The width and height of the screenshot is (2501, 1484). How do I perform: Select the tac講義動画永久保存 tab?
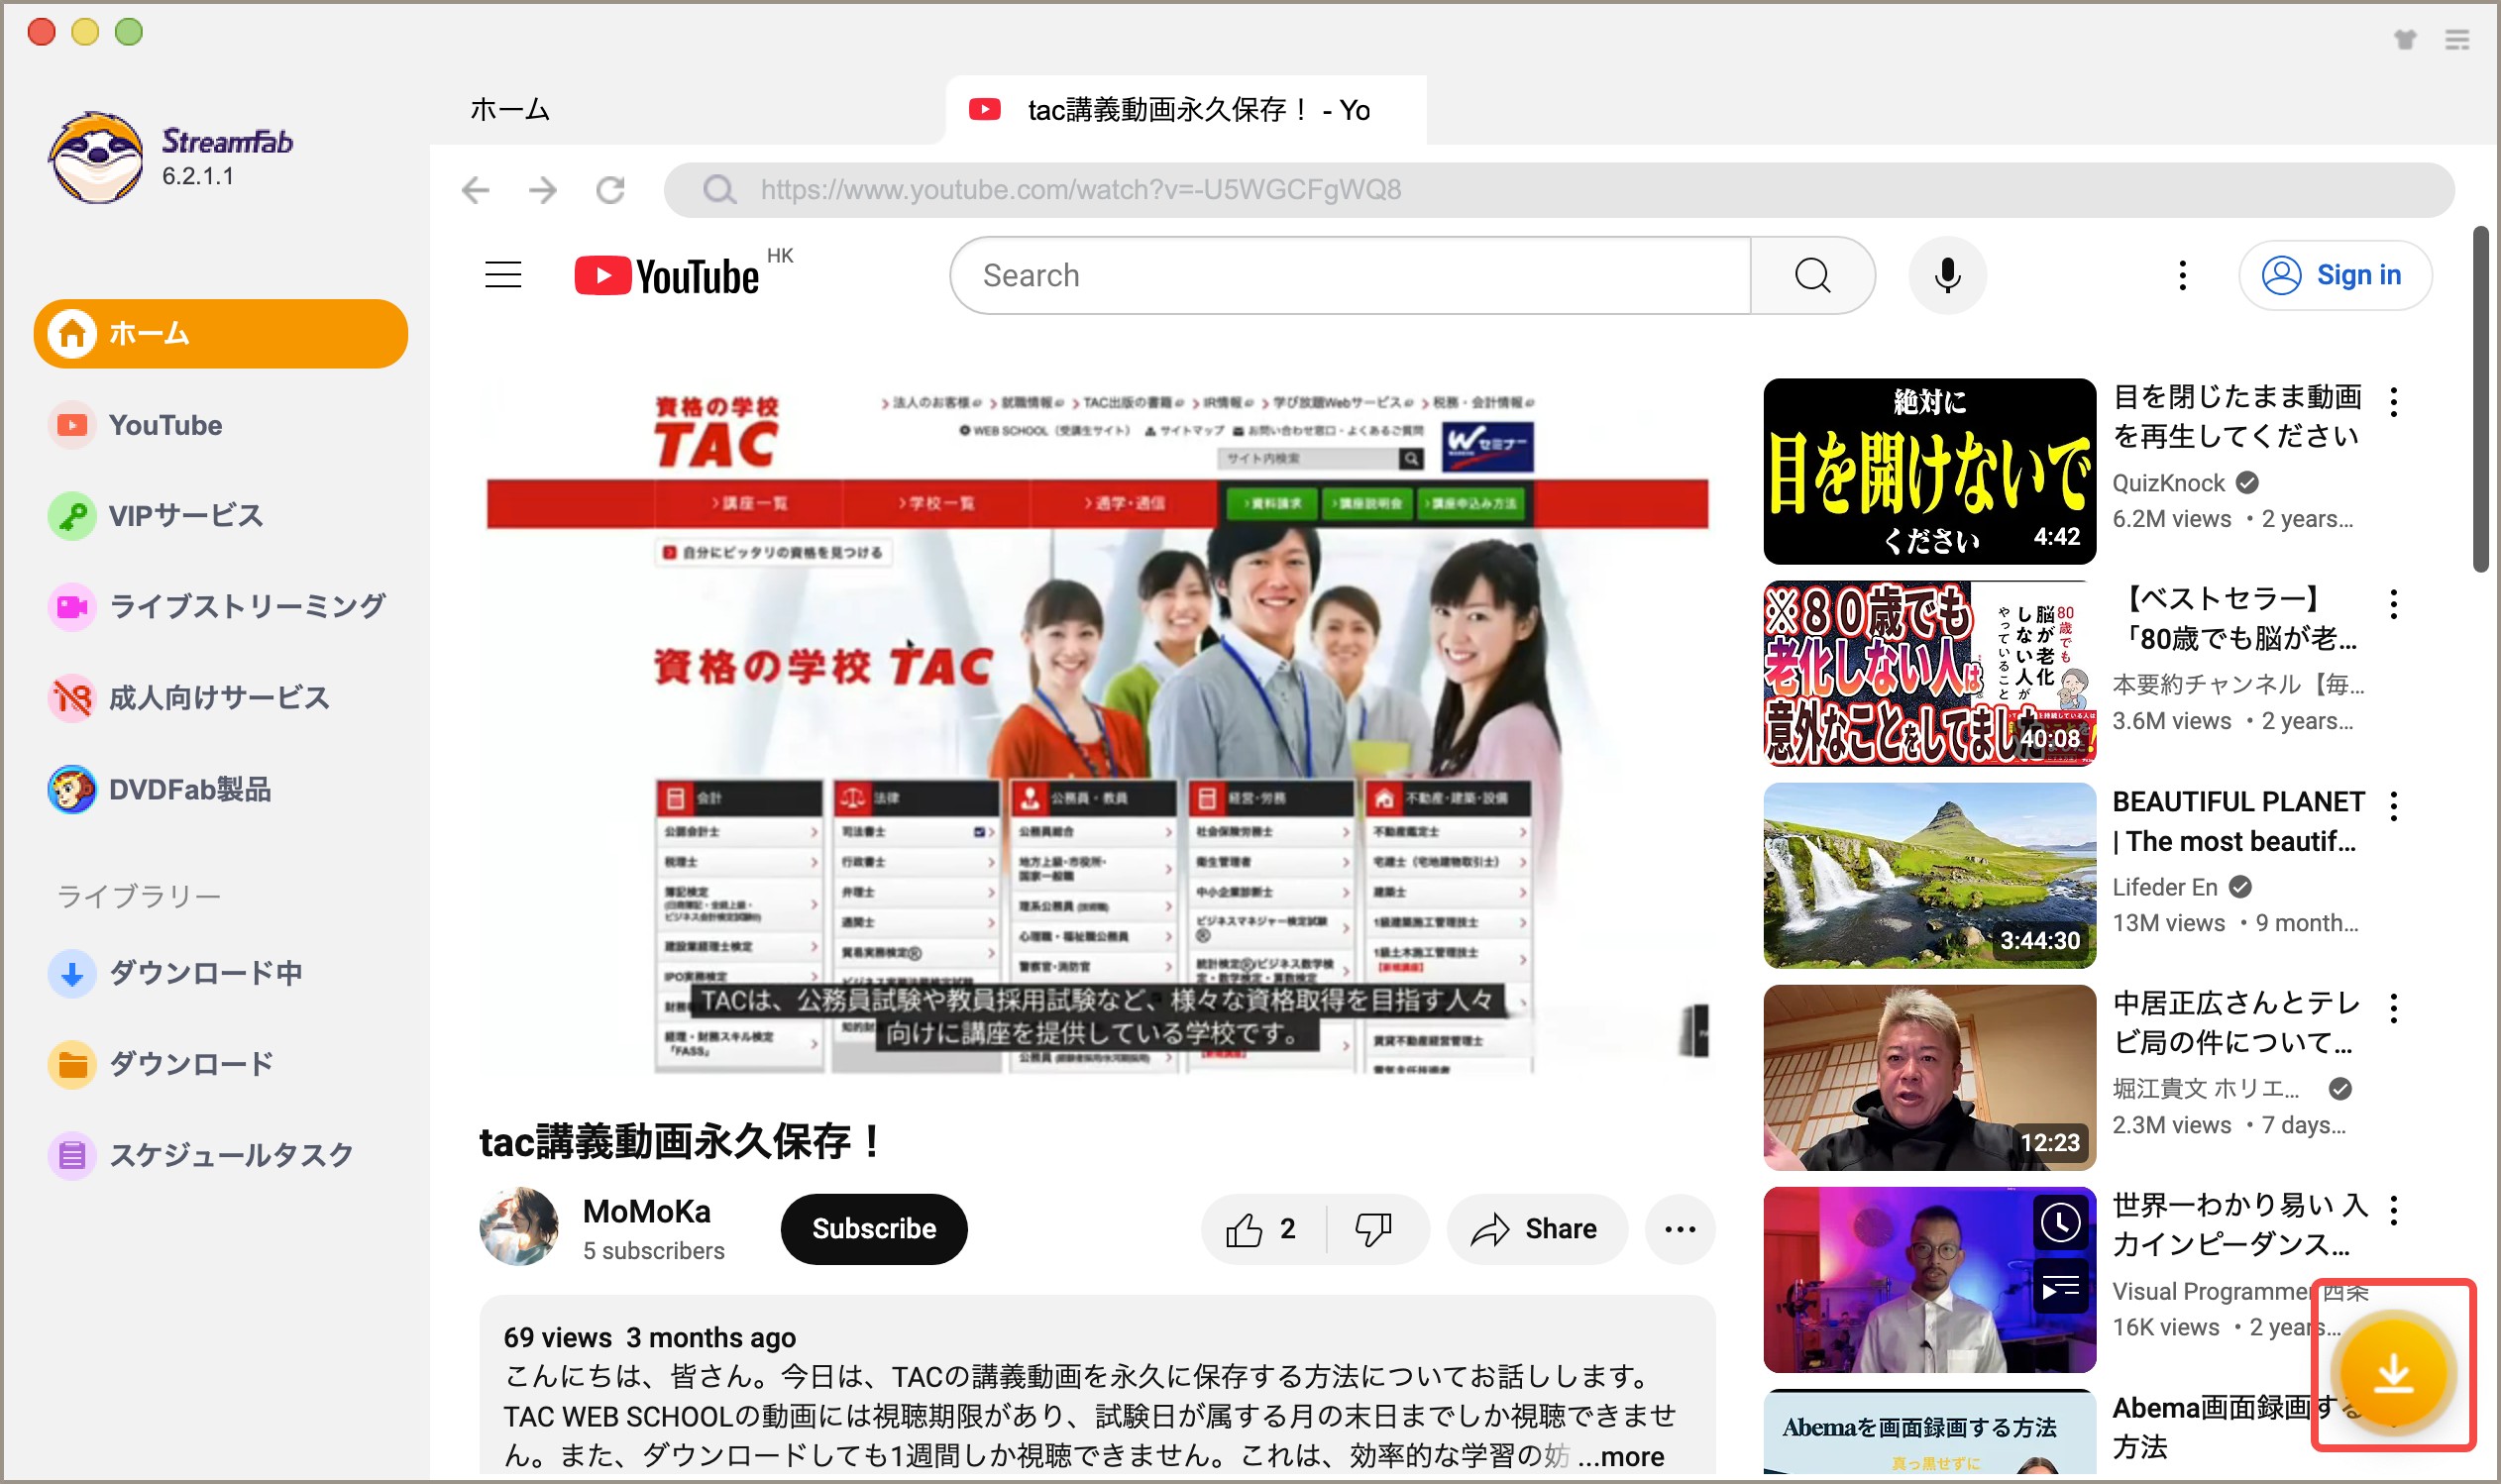[x=1186, y=109]
